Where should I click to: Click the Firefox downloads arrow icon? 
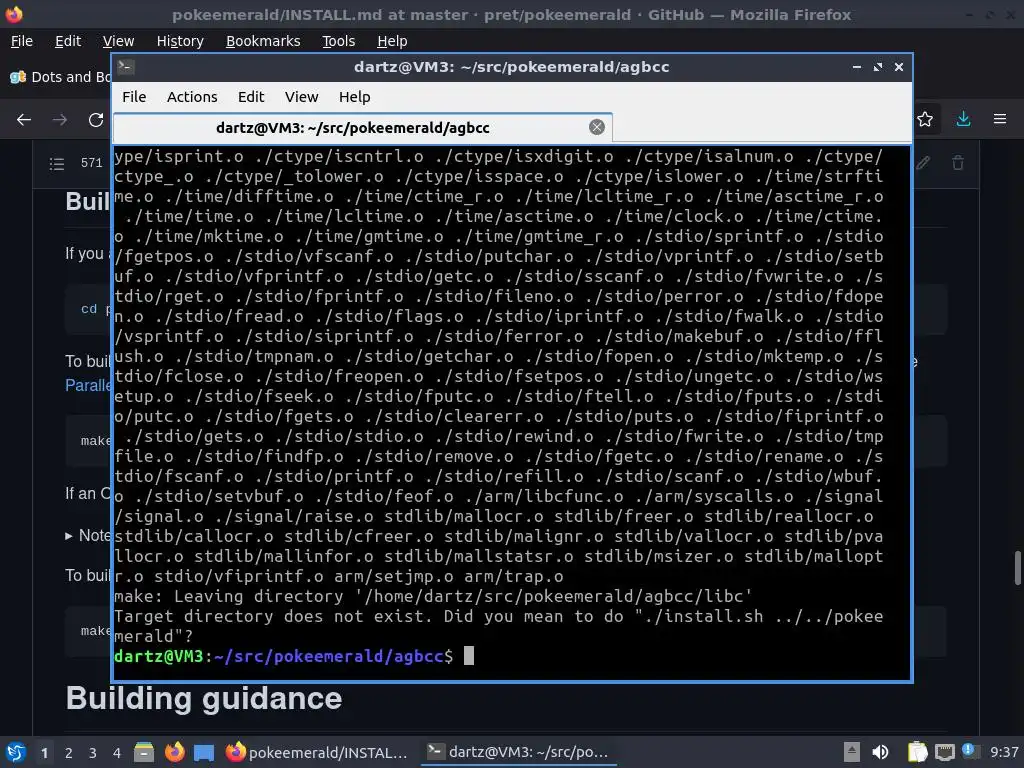tap(963, 119)
